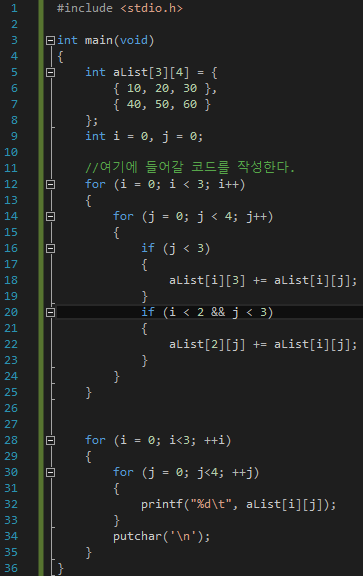
Task: Click the '{ 40, 50, 60 }' row
Action: (162, 104)
